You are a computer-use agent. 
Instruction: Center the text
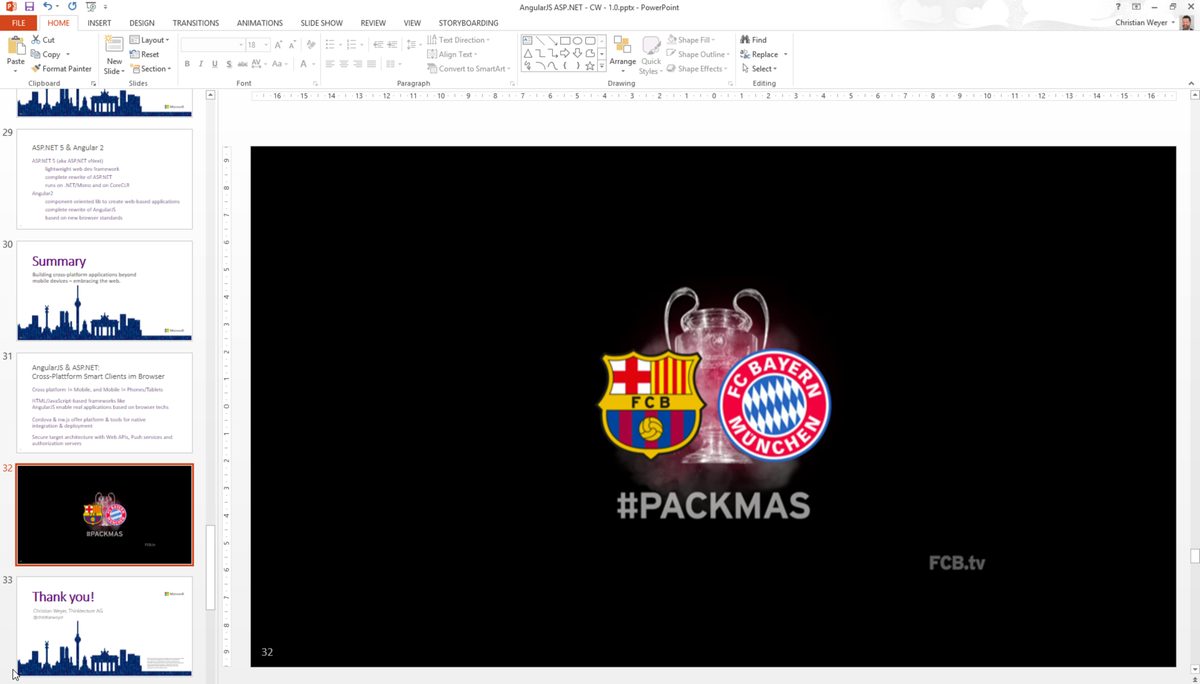click(344, 64)
